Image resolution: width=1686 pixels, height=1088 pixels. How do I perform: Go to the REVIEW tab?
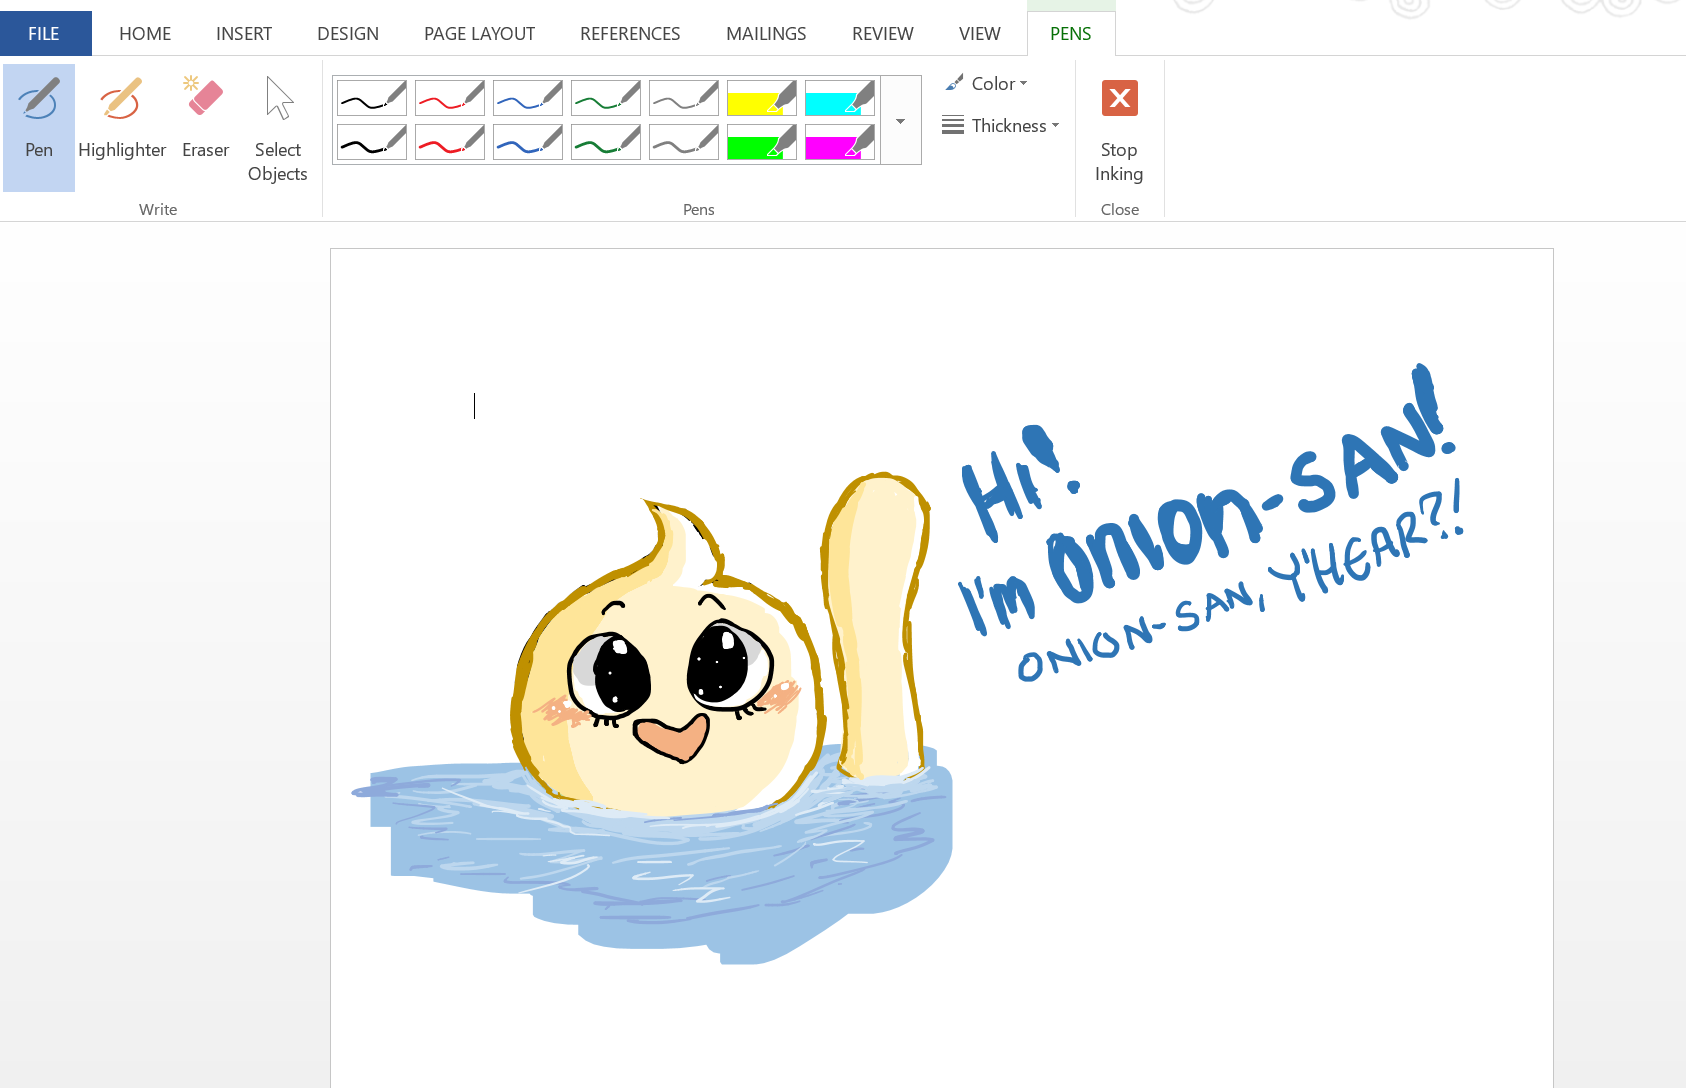[882, 34]
